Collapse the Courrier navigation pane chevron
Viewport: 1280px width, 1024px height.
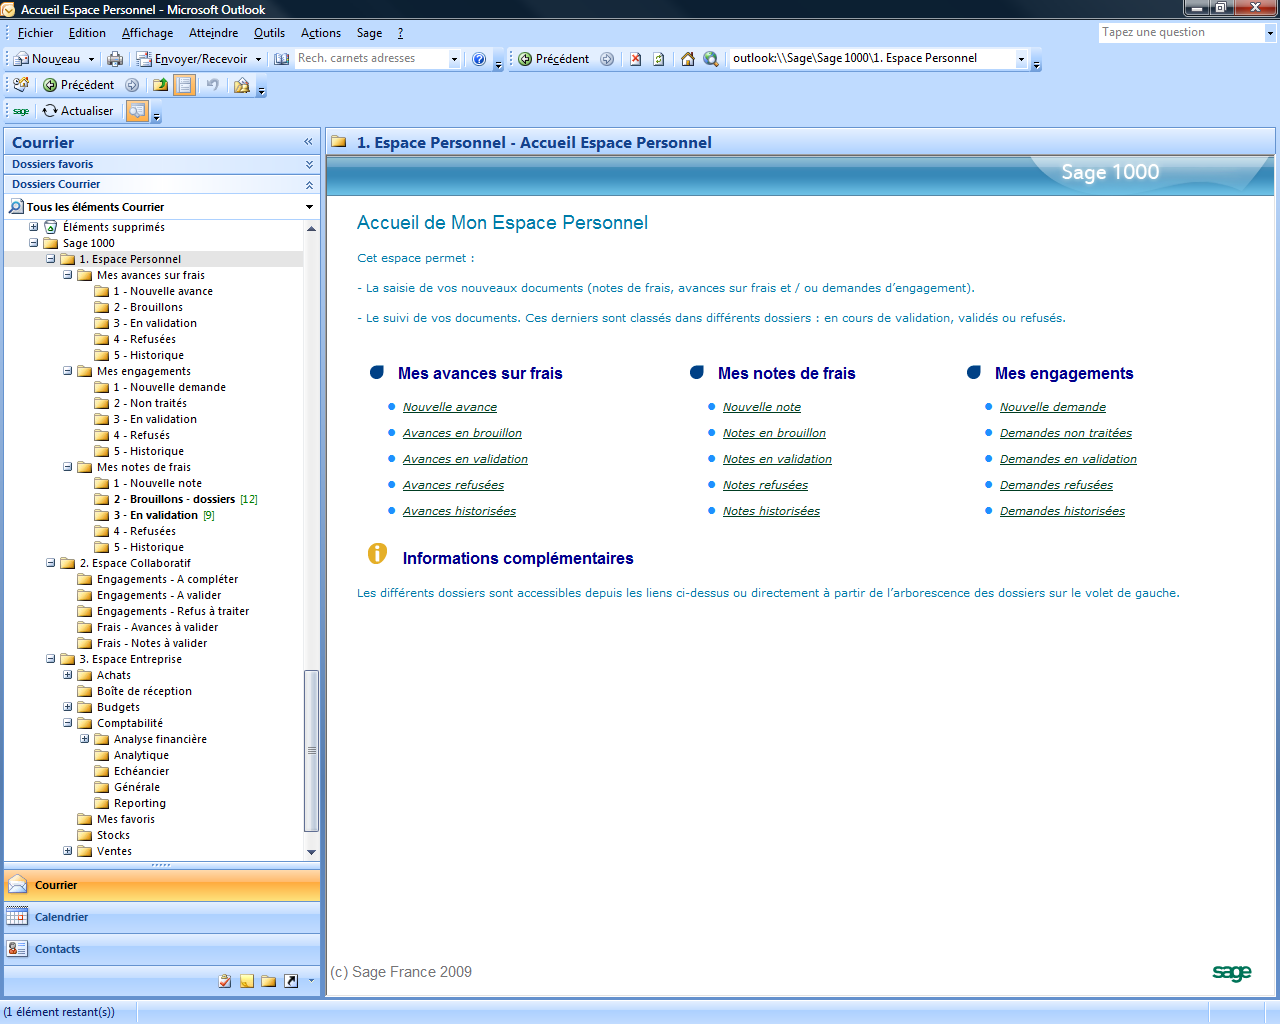pos(308,142)
